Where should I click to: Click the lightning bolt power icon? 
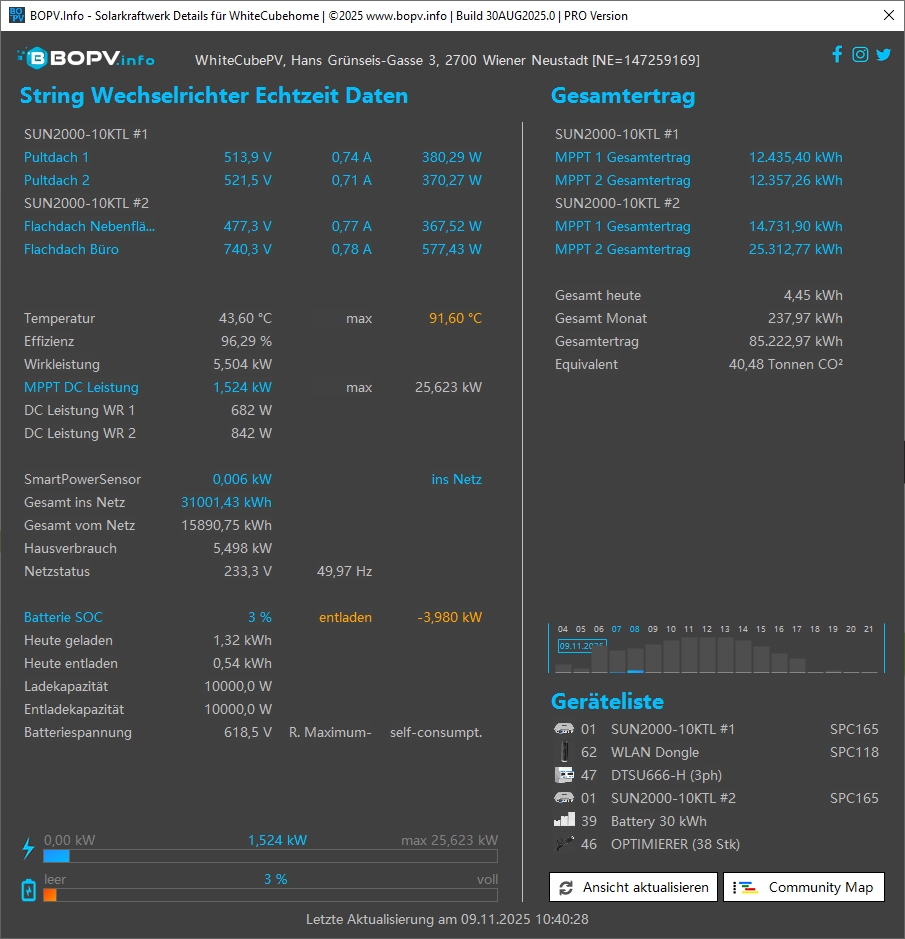28,849
